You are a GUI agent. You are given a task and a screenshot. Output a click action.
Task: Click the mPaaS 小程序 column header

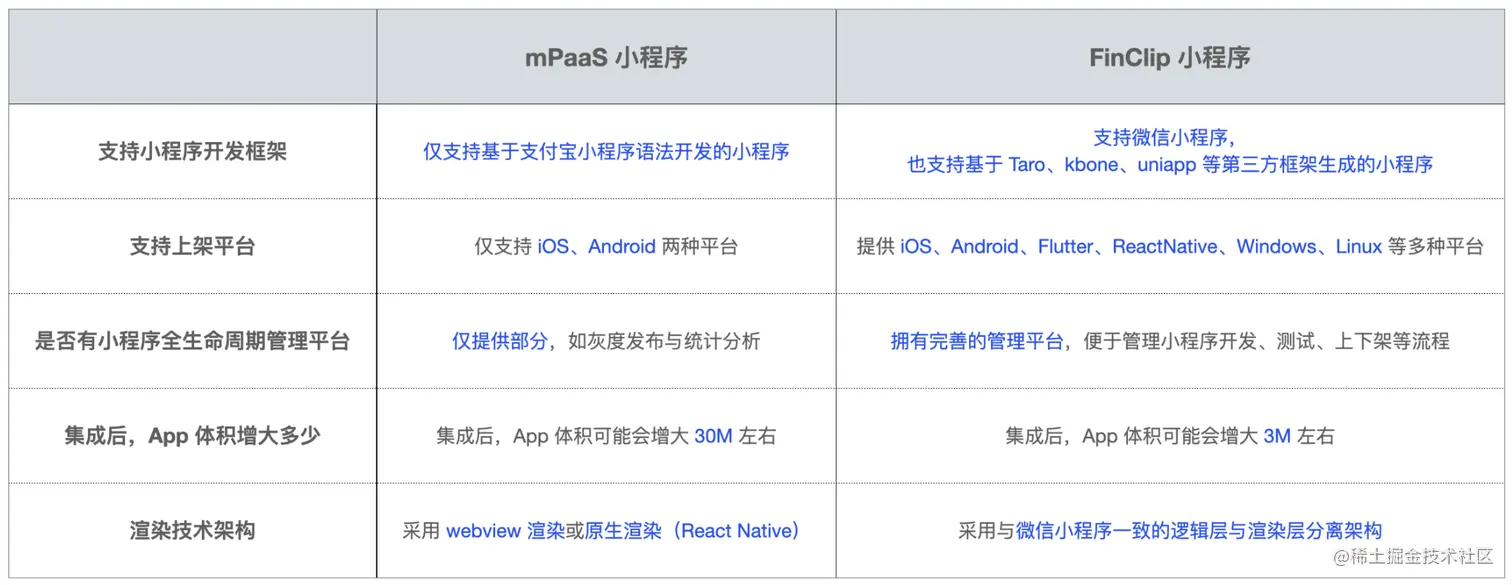[606, 58]
